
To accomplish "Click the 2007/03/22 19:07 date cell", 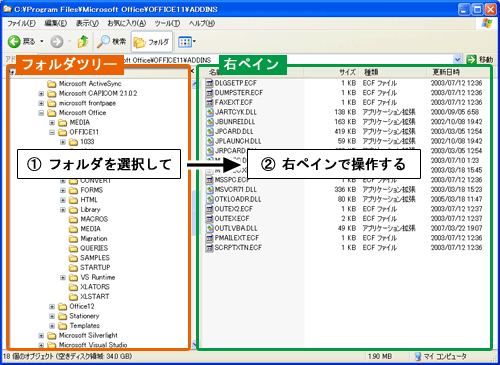I will (x=456, y=228).
